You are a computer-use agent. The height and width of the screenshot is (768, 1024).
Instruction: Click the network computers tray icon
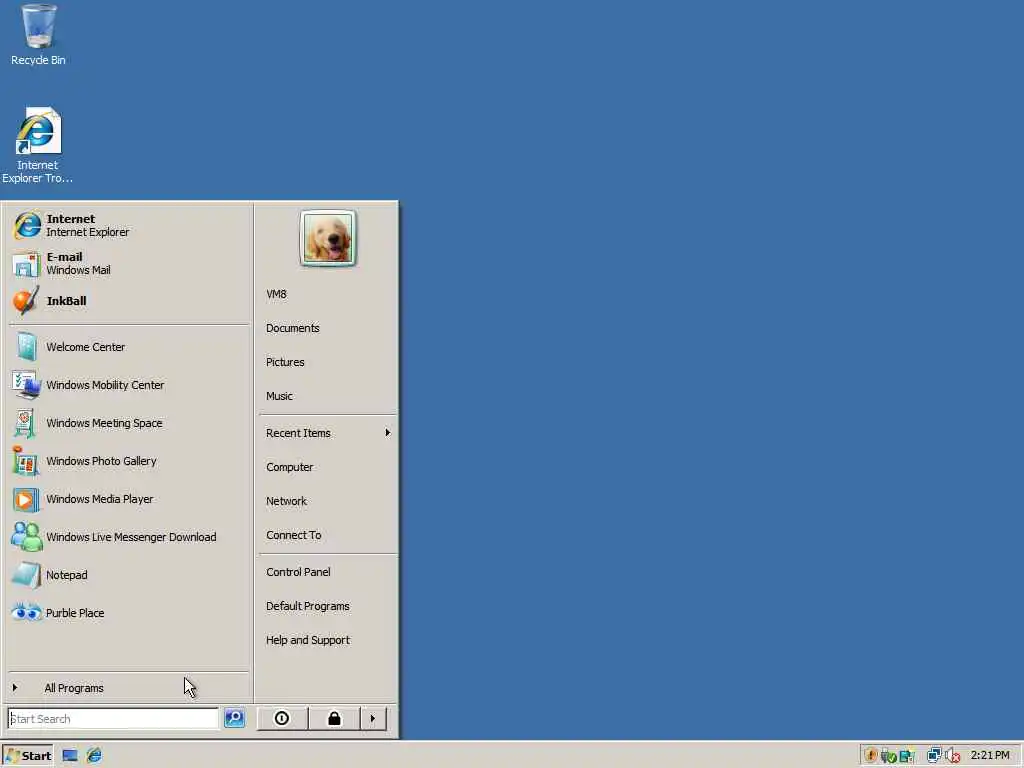coord(934,756)
